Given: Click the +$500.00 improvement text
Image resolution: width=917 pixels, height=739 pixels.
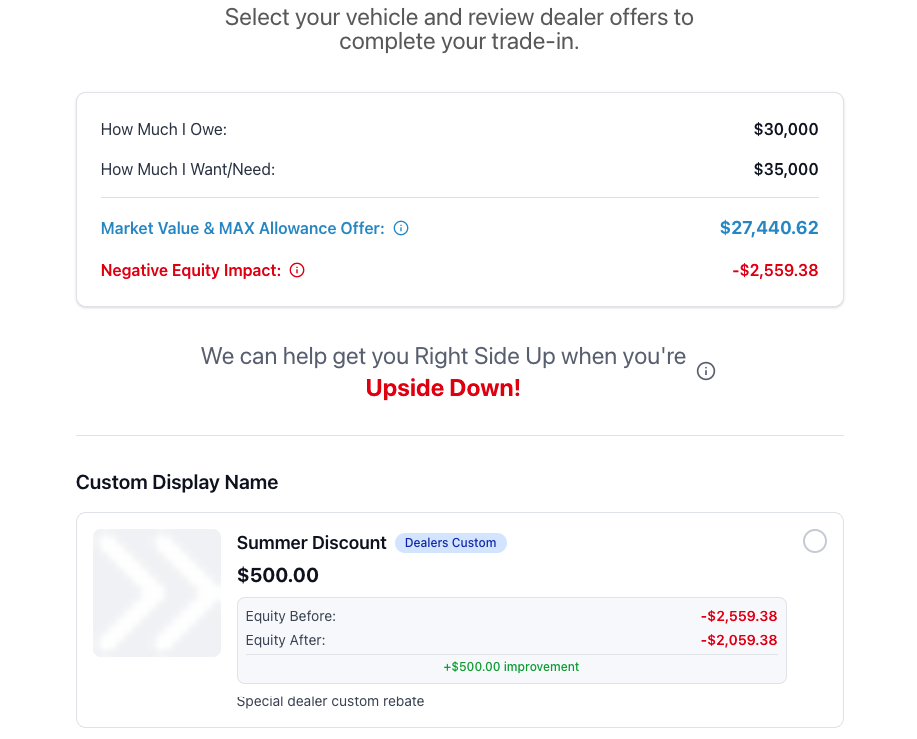Looking at the screenshot, I should point(511,667).
